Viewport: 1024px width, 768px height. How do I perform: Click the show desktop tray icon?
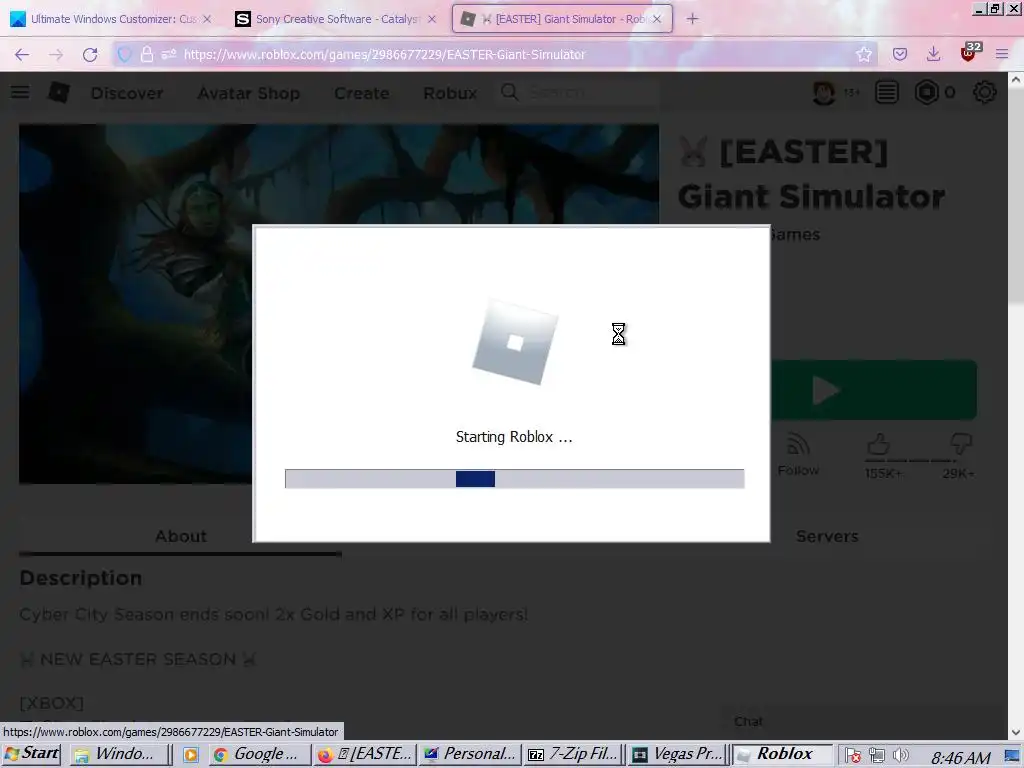1014,756
